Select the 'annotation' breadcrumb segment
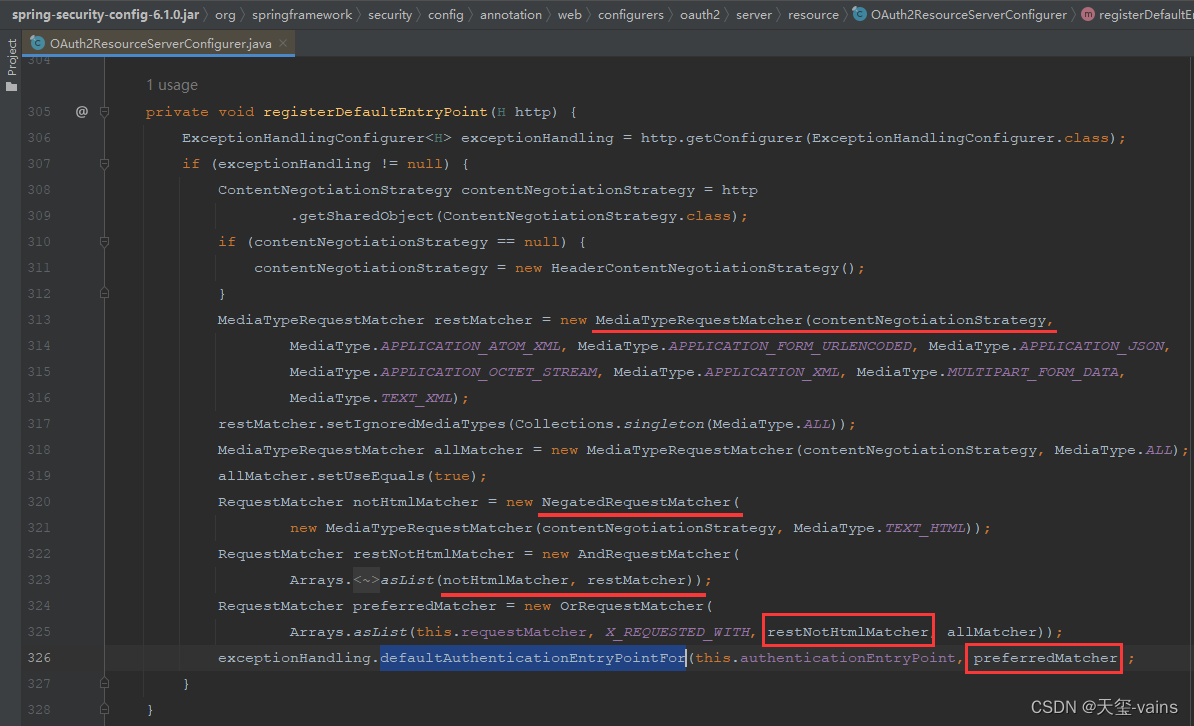The width and height of the screenshot is (1194, 726). click(511, 14)
